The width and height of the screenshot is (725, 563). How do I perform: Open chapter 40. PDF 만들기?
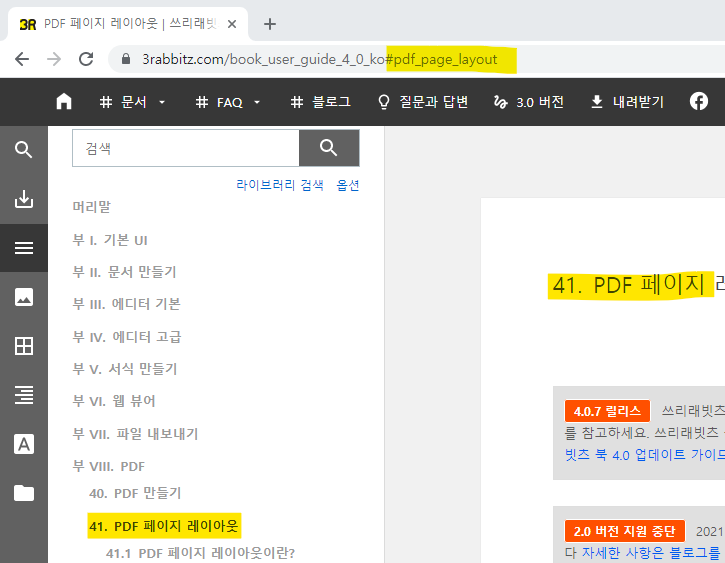(x=135, y=493)
